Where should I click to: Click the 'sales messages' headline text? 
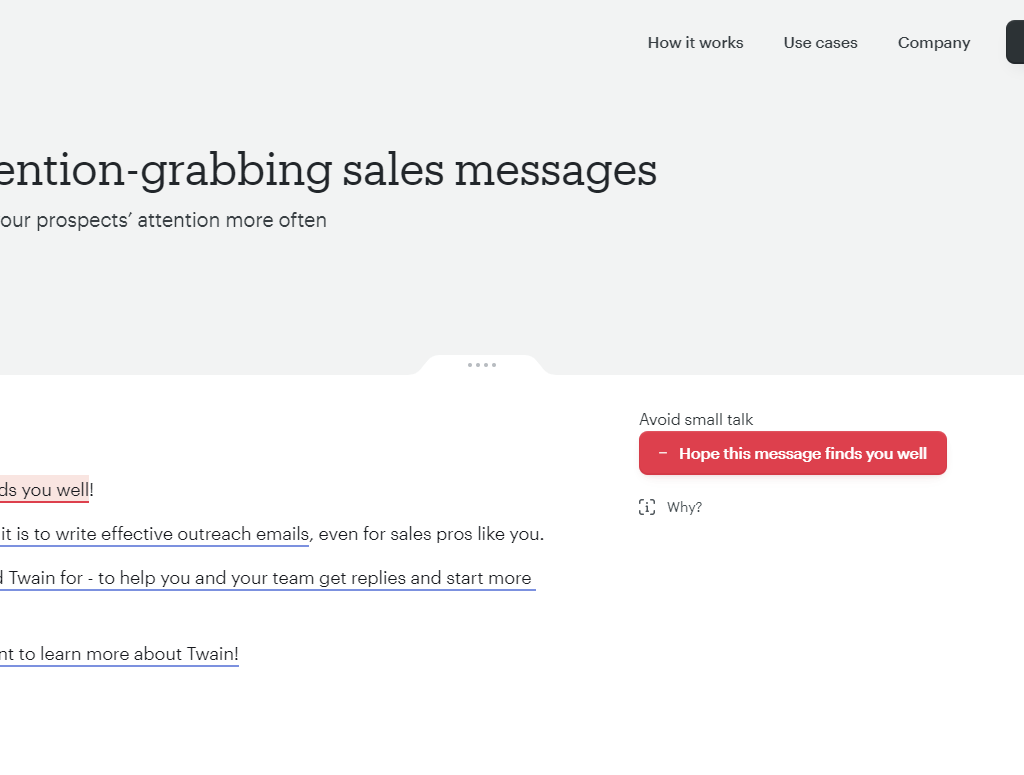pos(498,170)
